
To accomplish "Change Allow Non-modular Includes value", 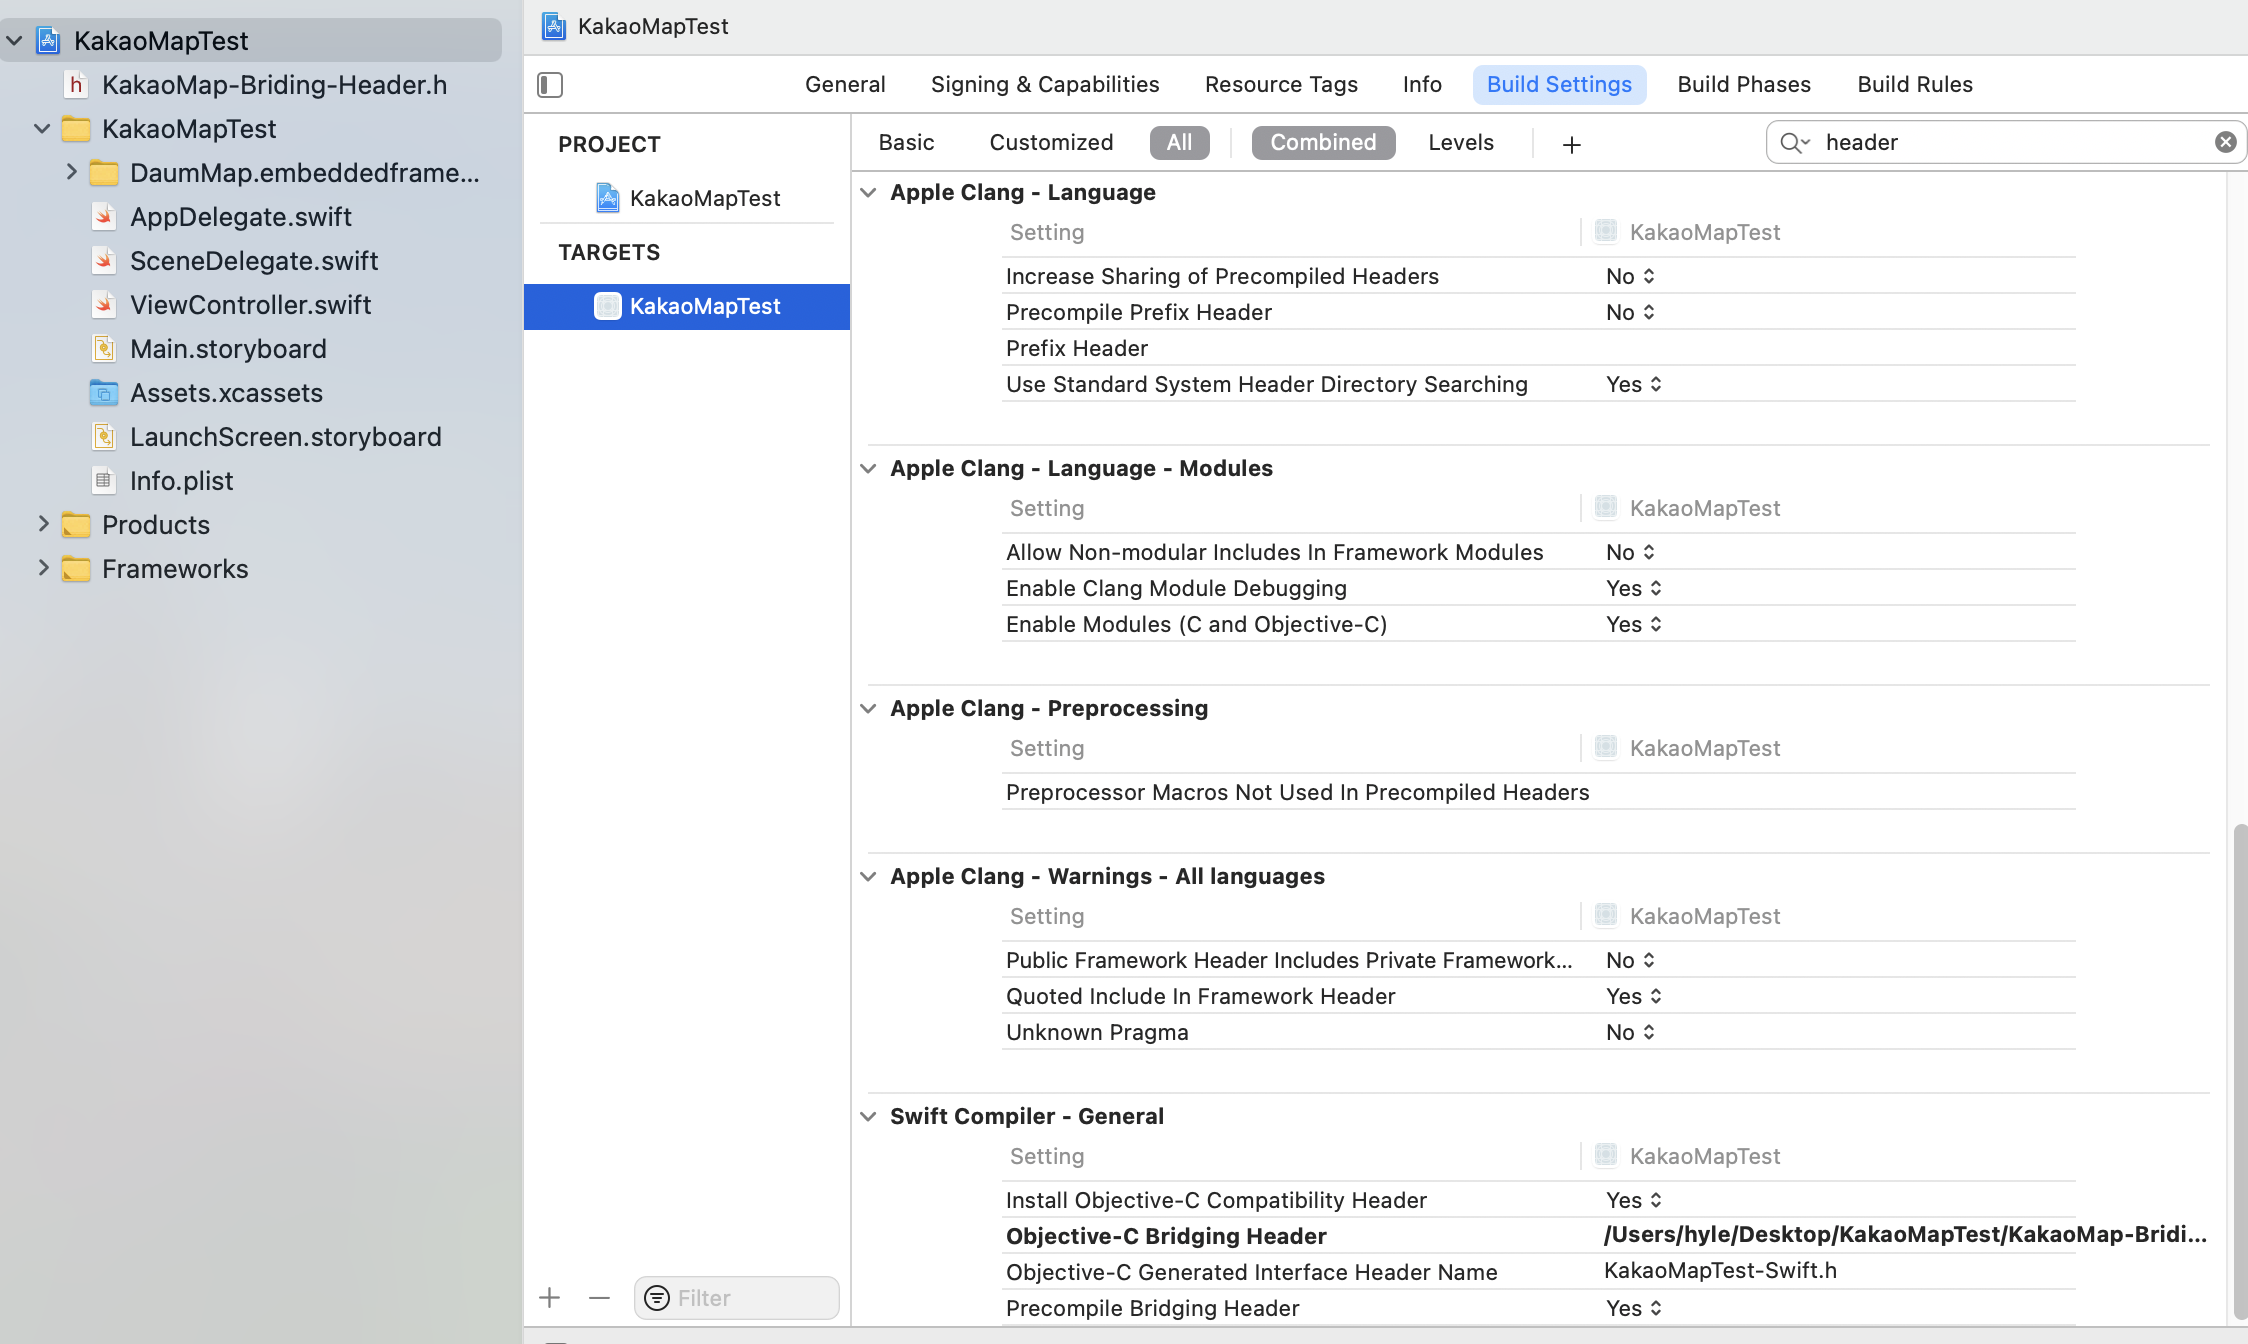I will pos(1630,552).
